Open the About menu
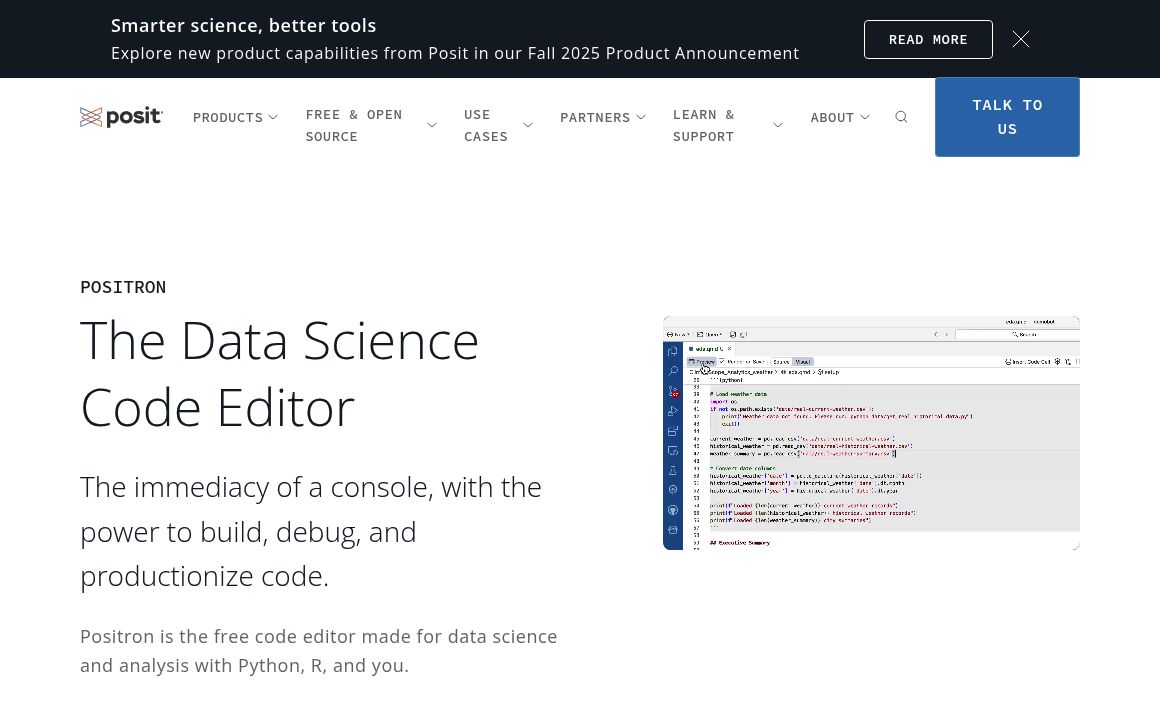This screenshot has width=1160, height=720. 839,118
